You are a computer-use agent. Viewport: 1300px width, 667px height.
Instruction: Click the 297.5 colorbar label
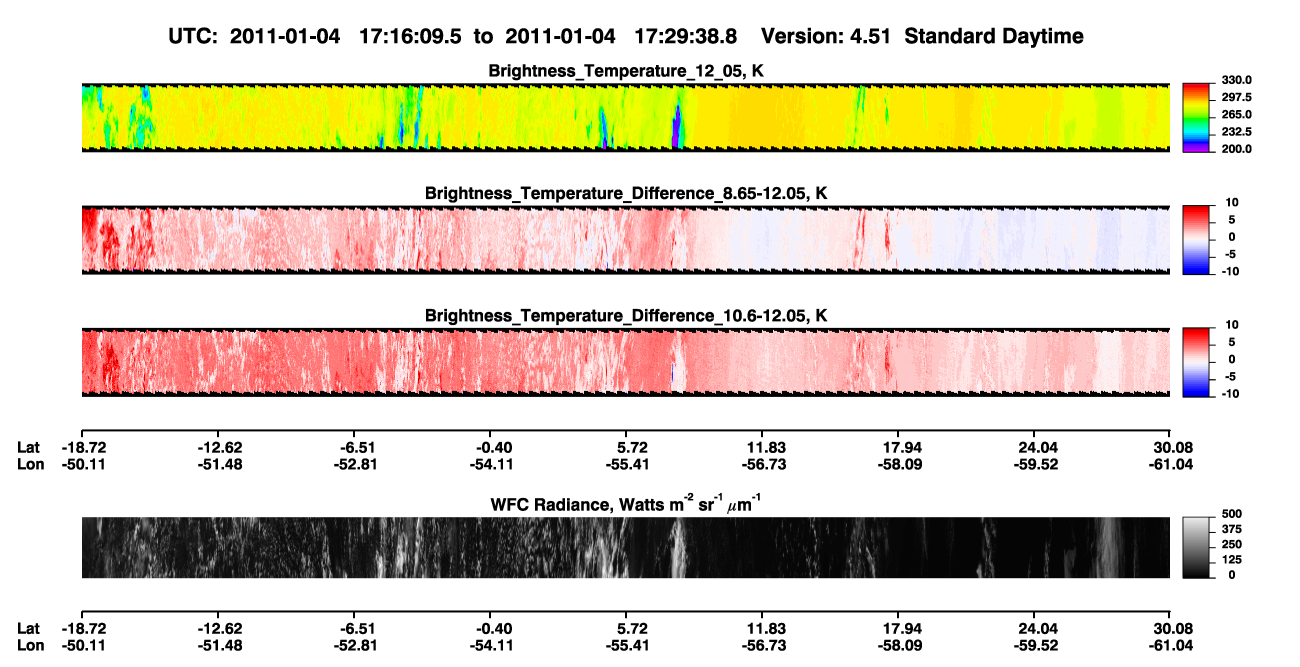[x=1235, y=97]
